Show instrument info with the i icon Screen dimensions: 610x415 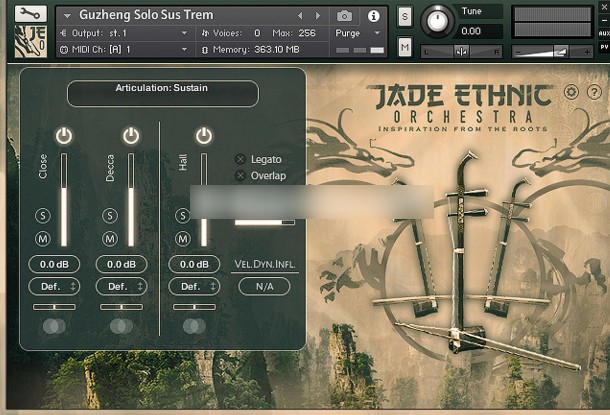[x=373, y=16]
